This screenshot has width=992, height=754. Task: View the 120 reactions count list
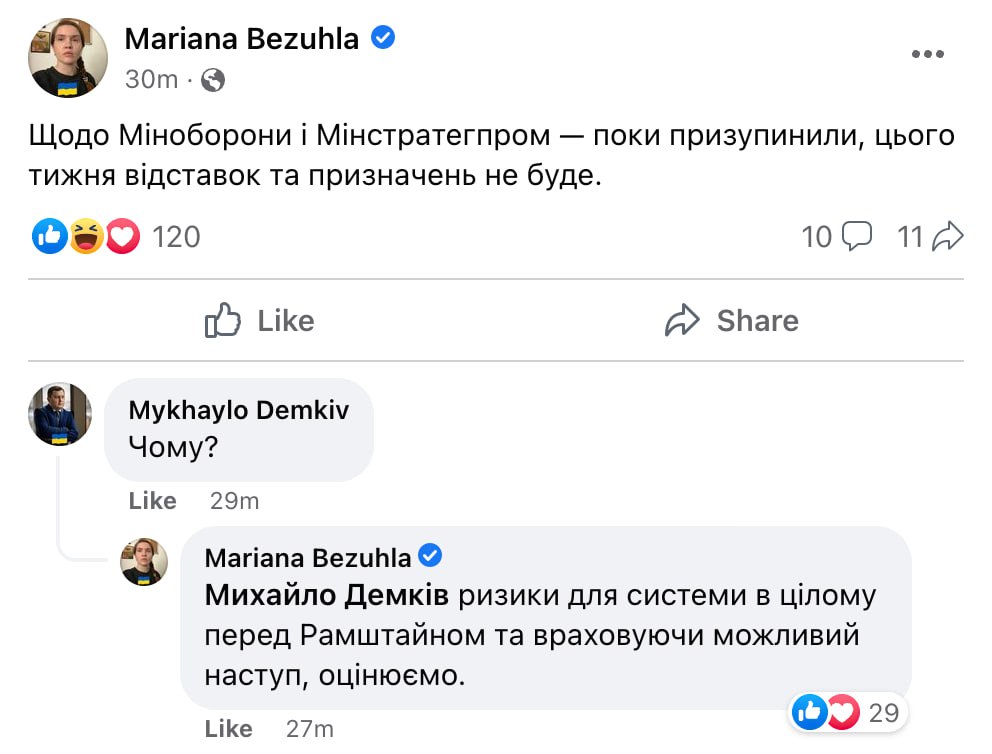176,237
